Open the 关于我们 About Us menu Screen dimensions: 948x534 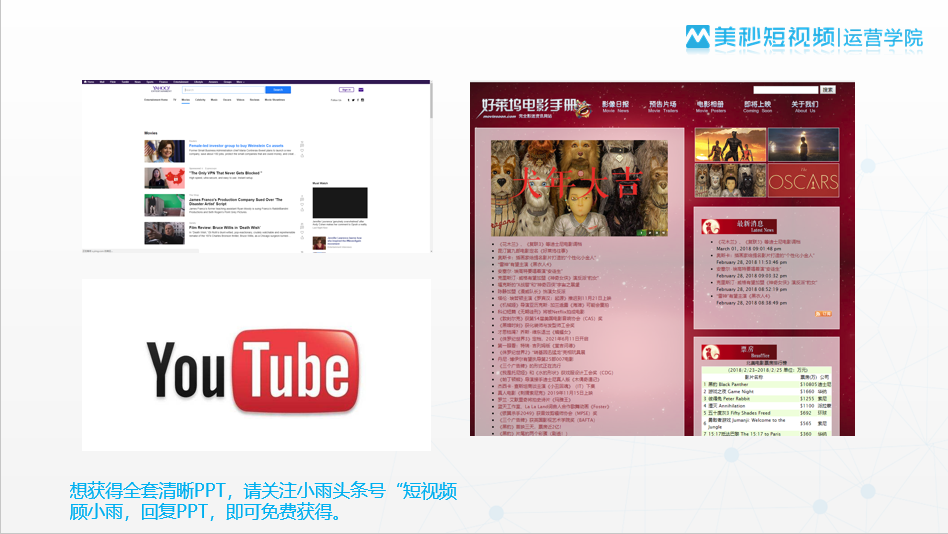coord(805,106)
